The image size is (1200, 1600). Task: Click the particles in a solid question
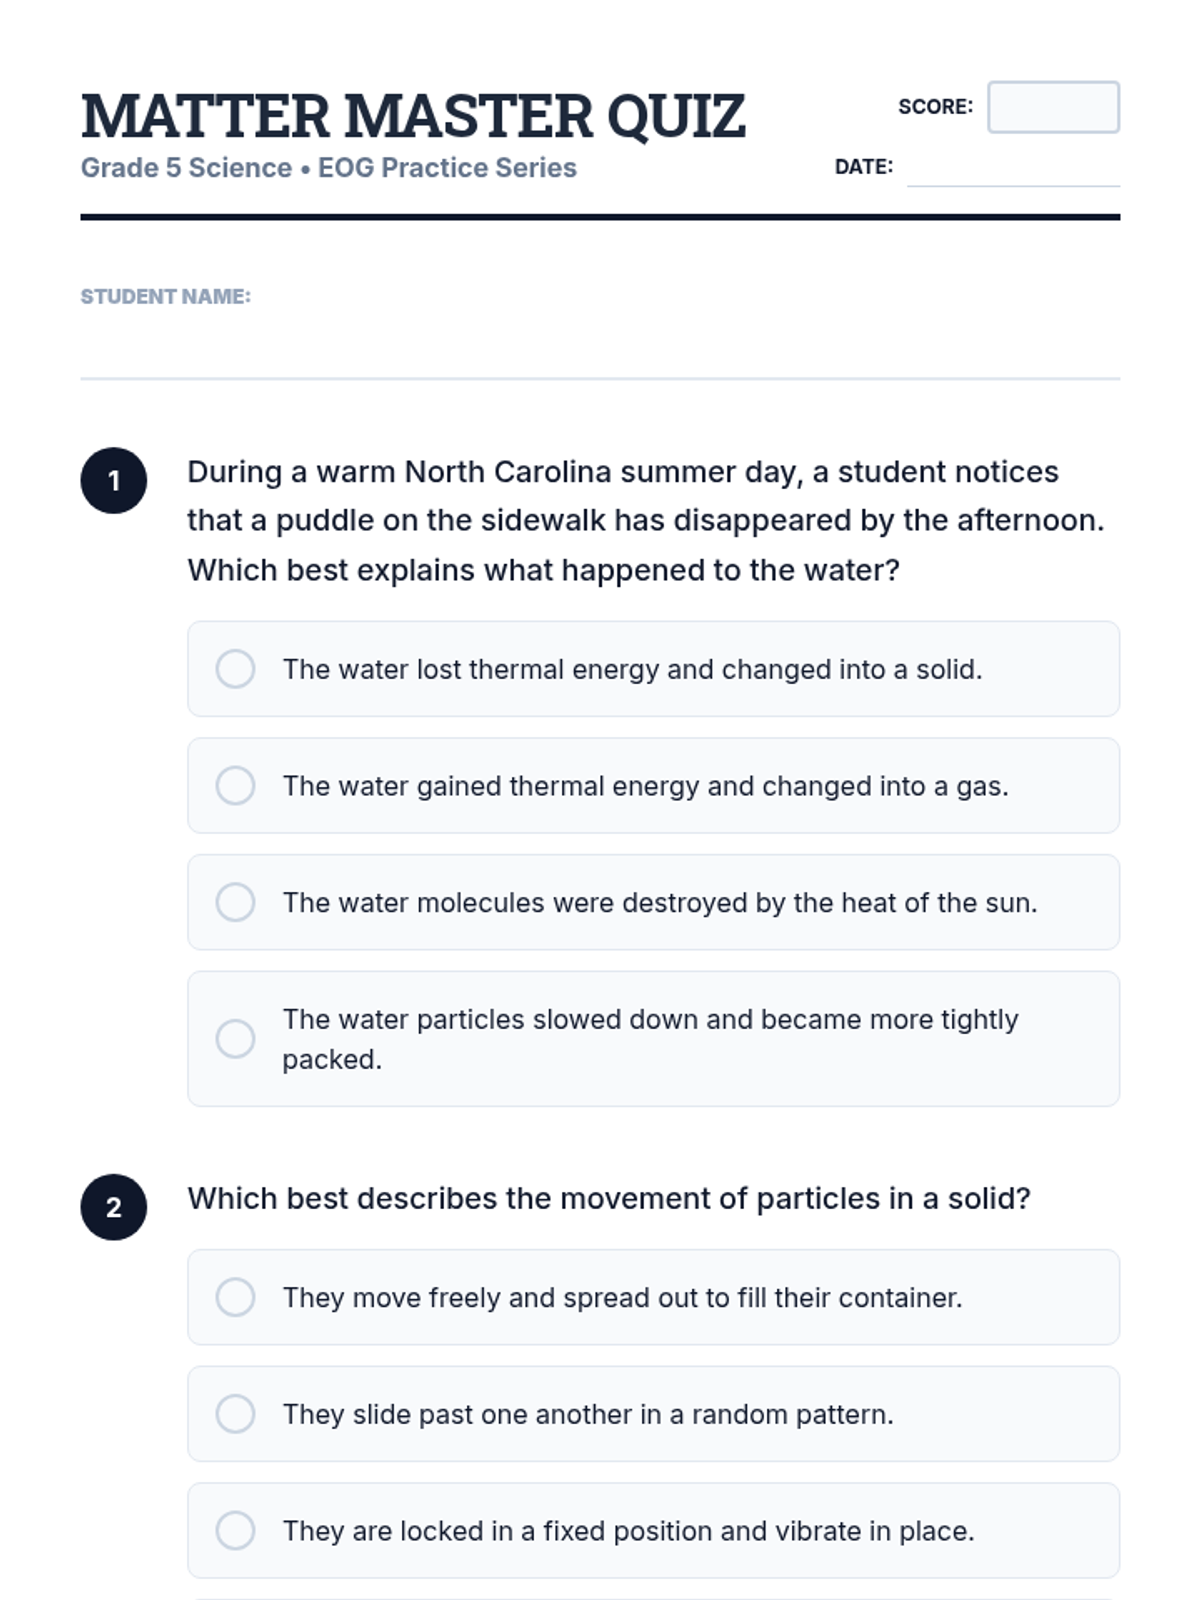(x=608, y=1198)
